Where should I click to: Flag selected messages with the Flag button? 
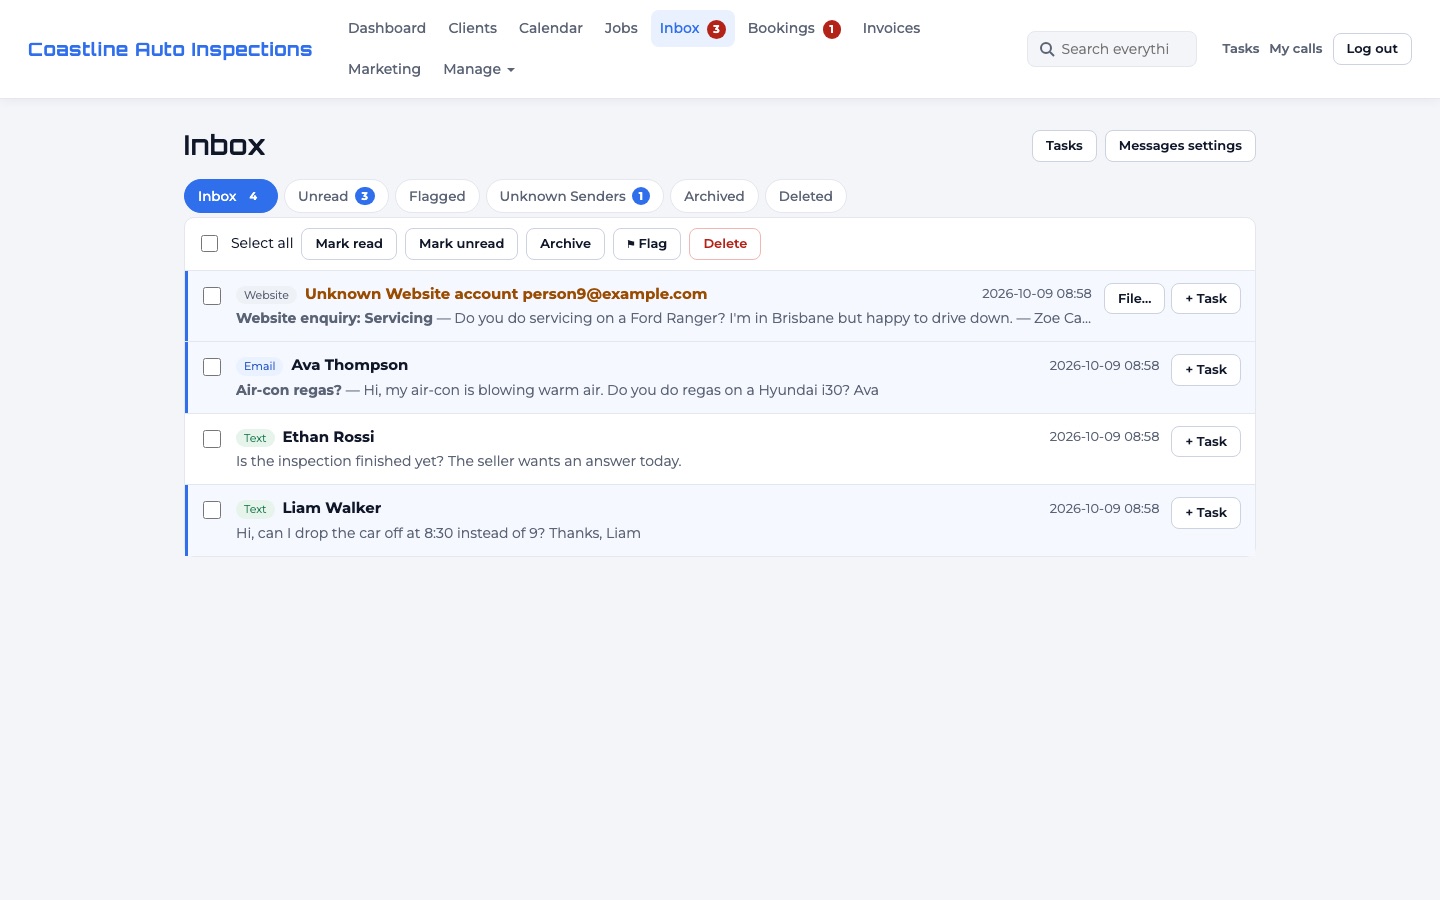click(x=647, y=244)
